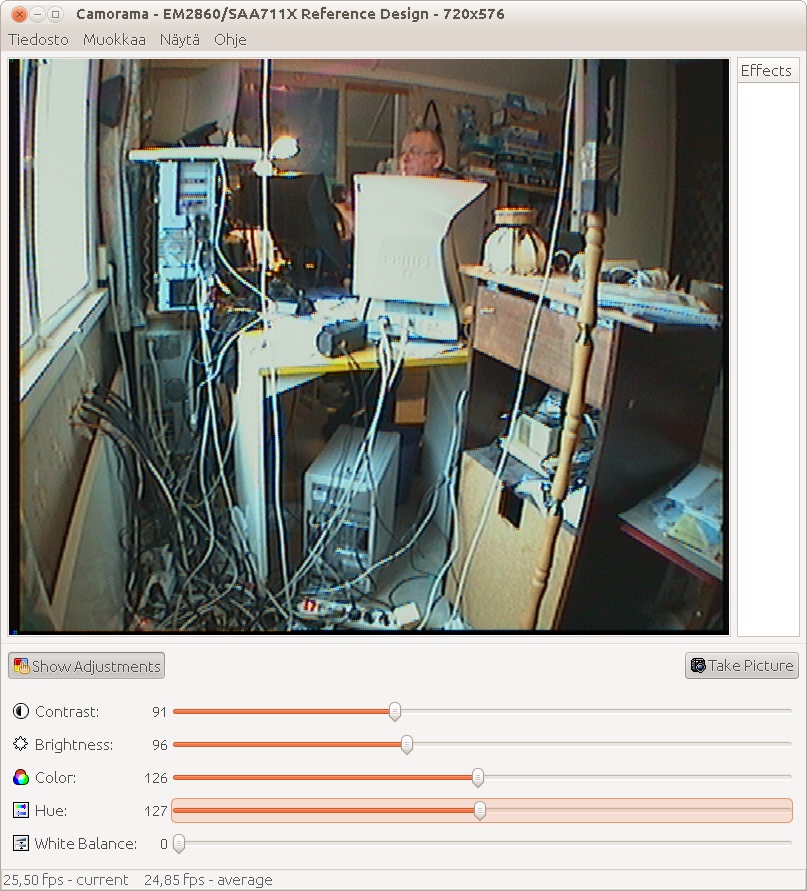This screenshot has height=891, width=807.
Task: Click the '24,85 fps - average' status text
Action: (208, 880)
